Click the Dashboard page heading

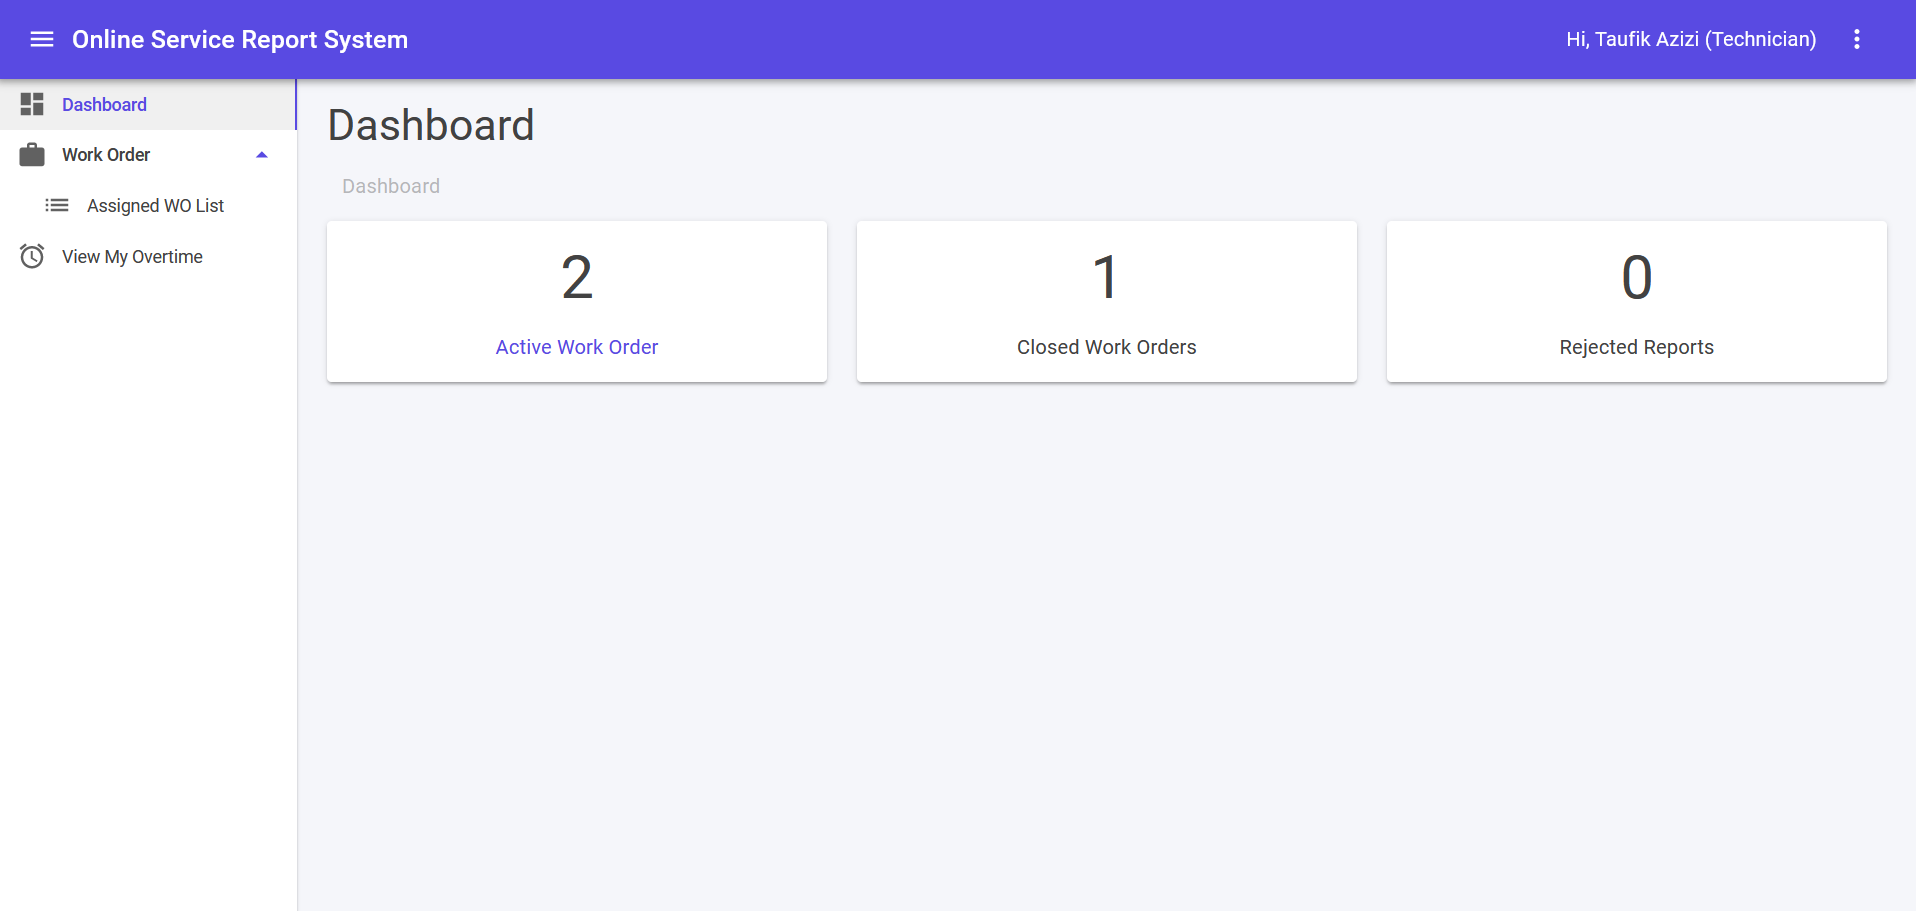click(431, 125)
